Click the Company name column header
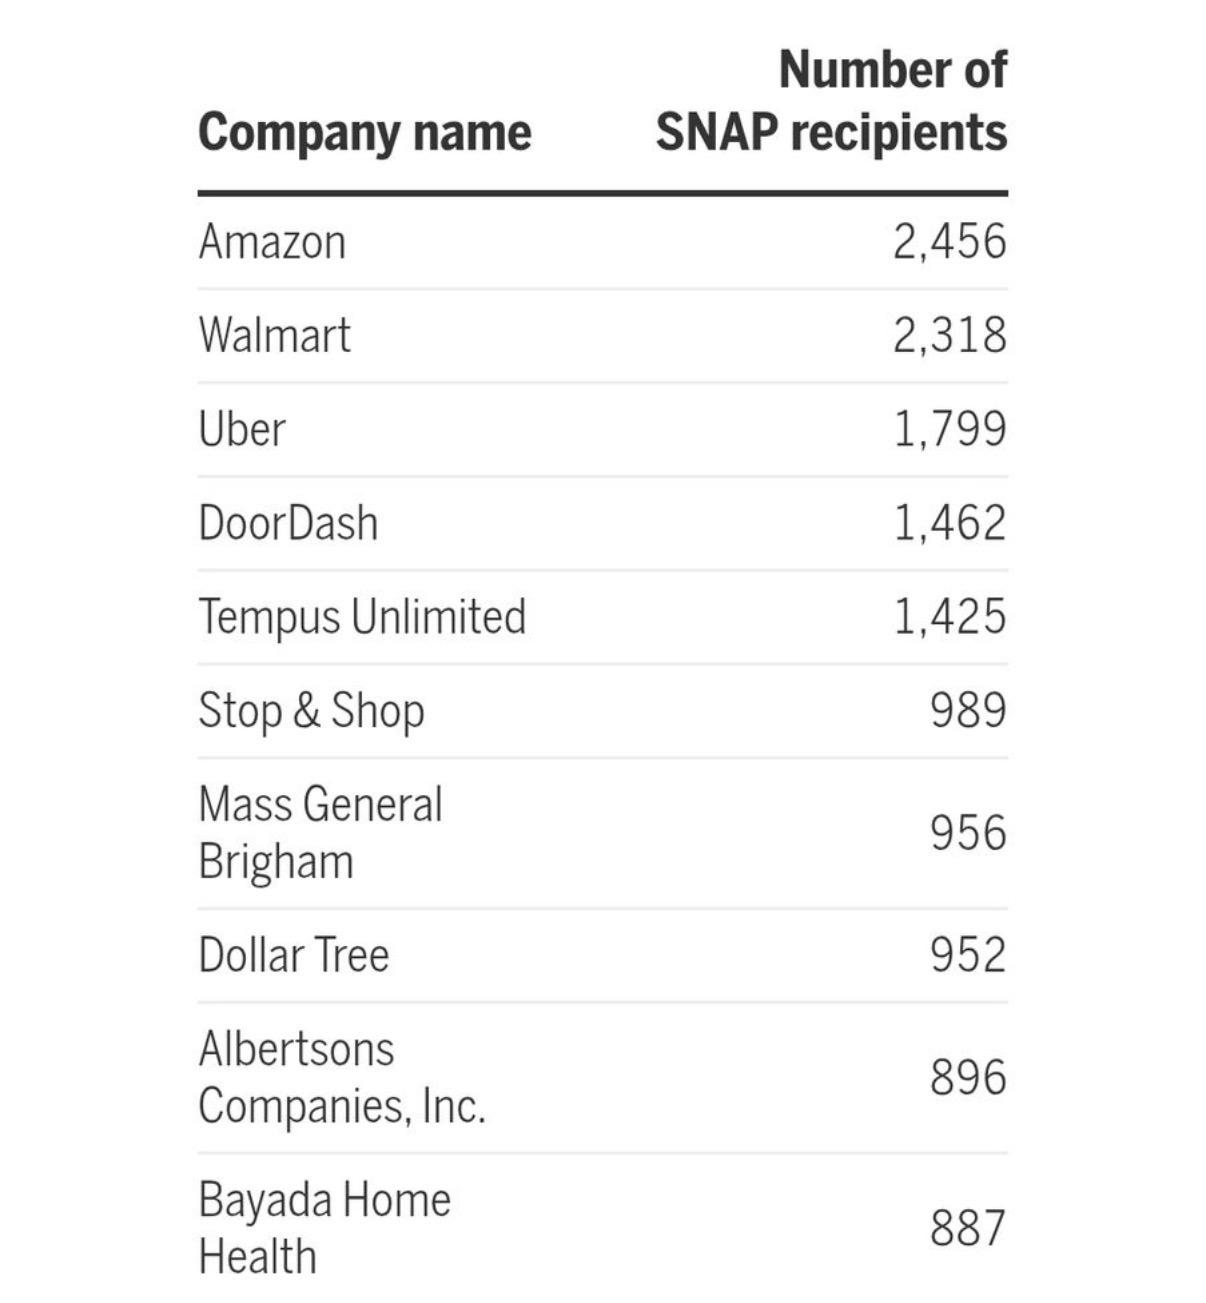The height and width of the screenshot is (1303, 1206). [364, 133]
